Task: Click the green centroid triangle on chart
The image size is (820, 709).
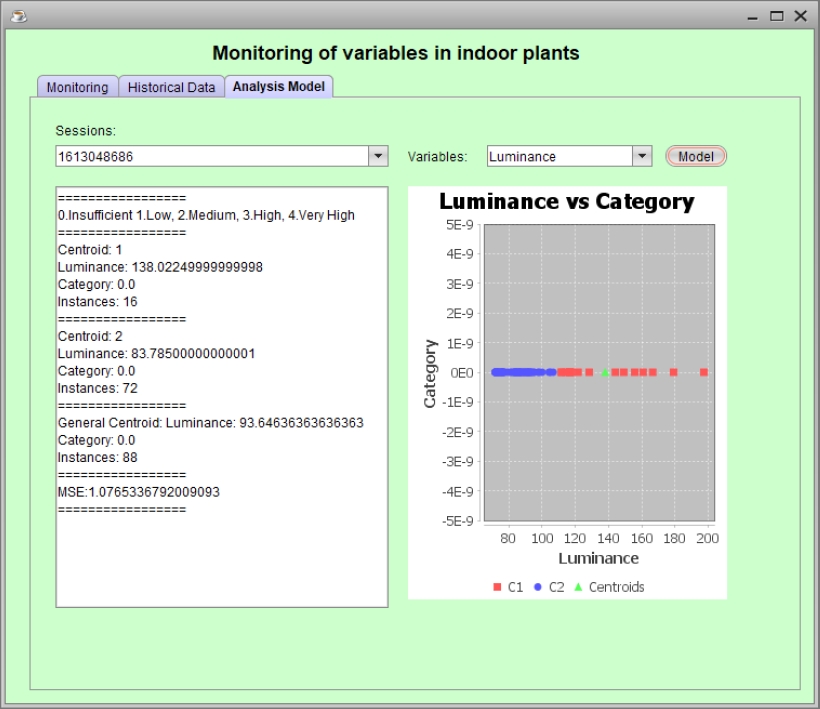Action: (604, 372)
